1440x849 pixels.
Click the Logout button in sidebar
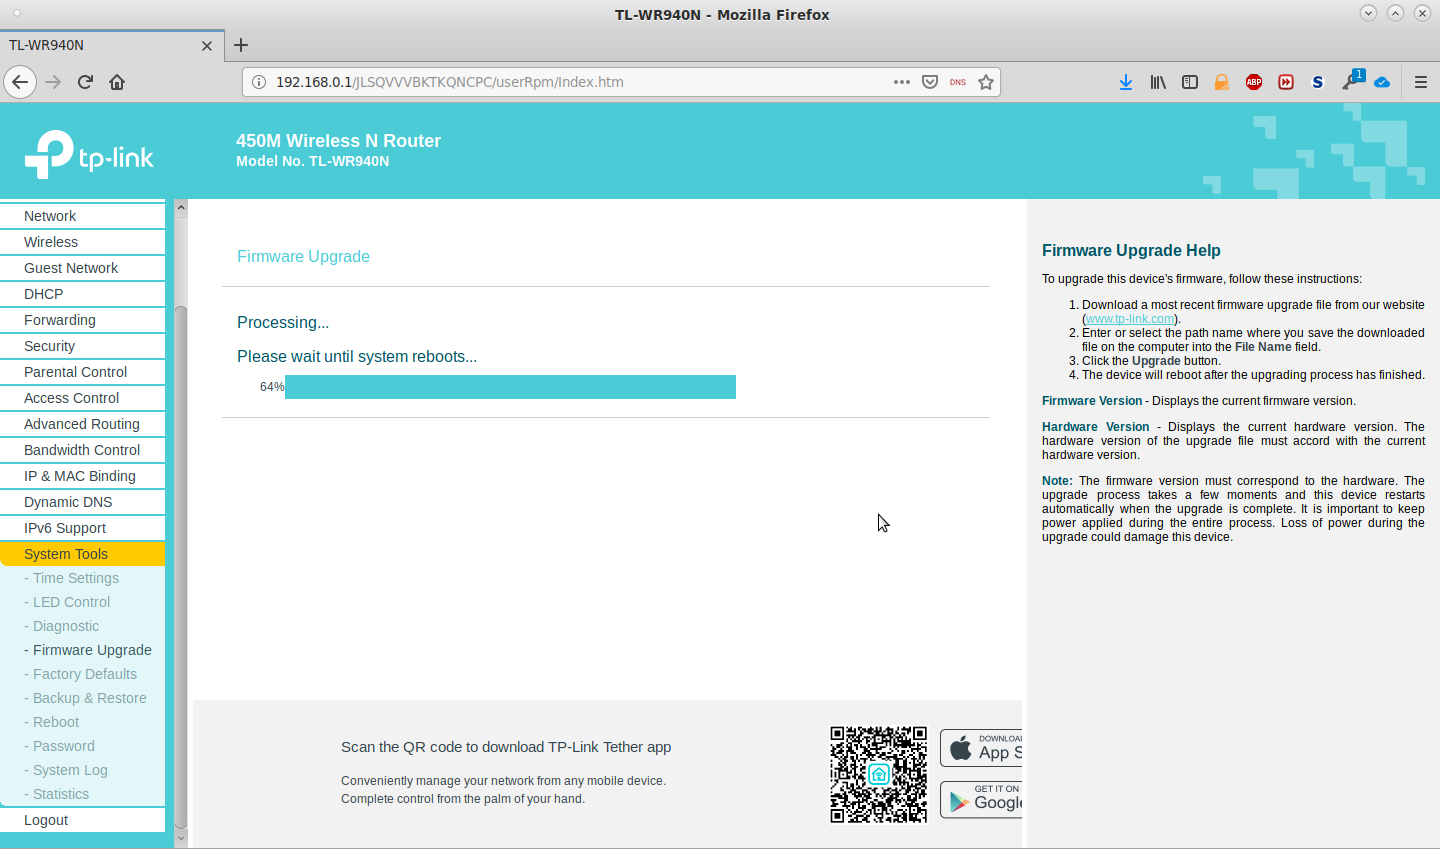click(46, 820)
